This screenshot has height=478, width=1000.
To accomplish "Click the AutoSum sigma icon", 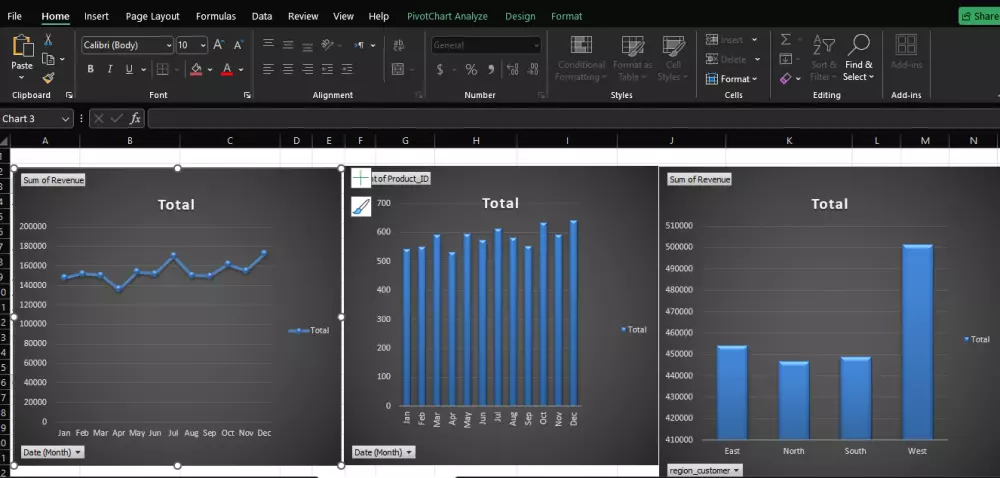I will pos(786,40).
